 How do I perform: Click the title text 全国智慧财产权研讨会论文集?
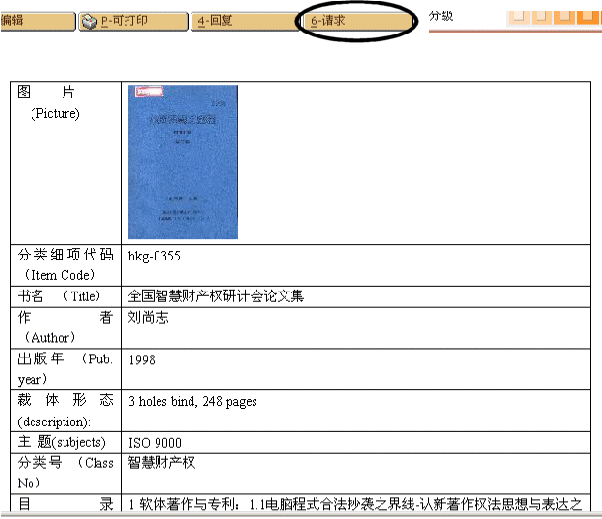215,296
